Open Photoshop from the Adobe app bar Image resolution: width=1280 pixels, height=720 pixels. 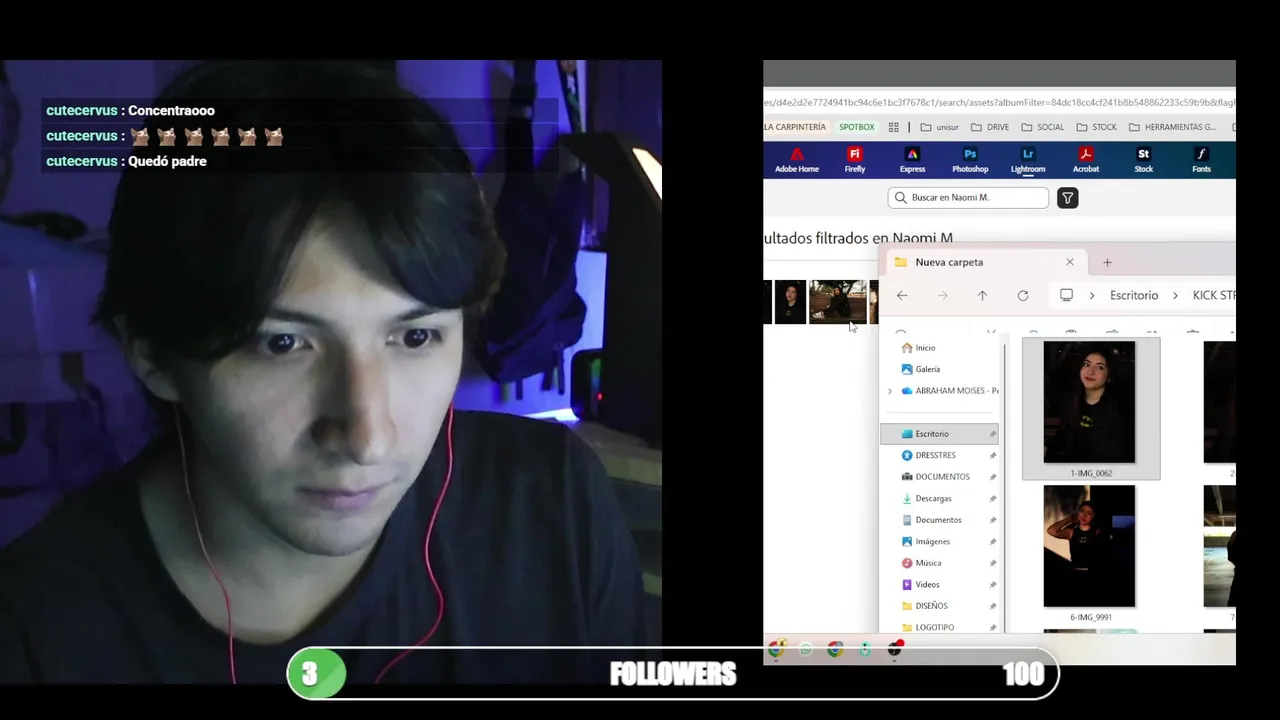click(970, 160)
